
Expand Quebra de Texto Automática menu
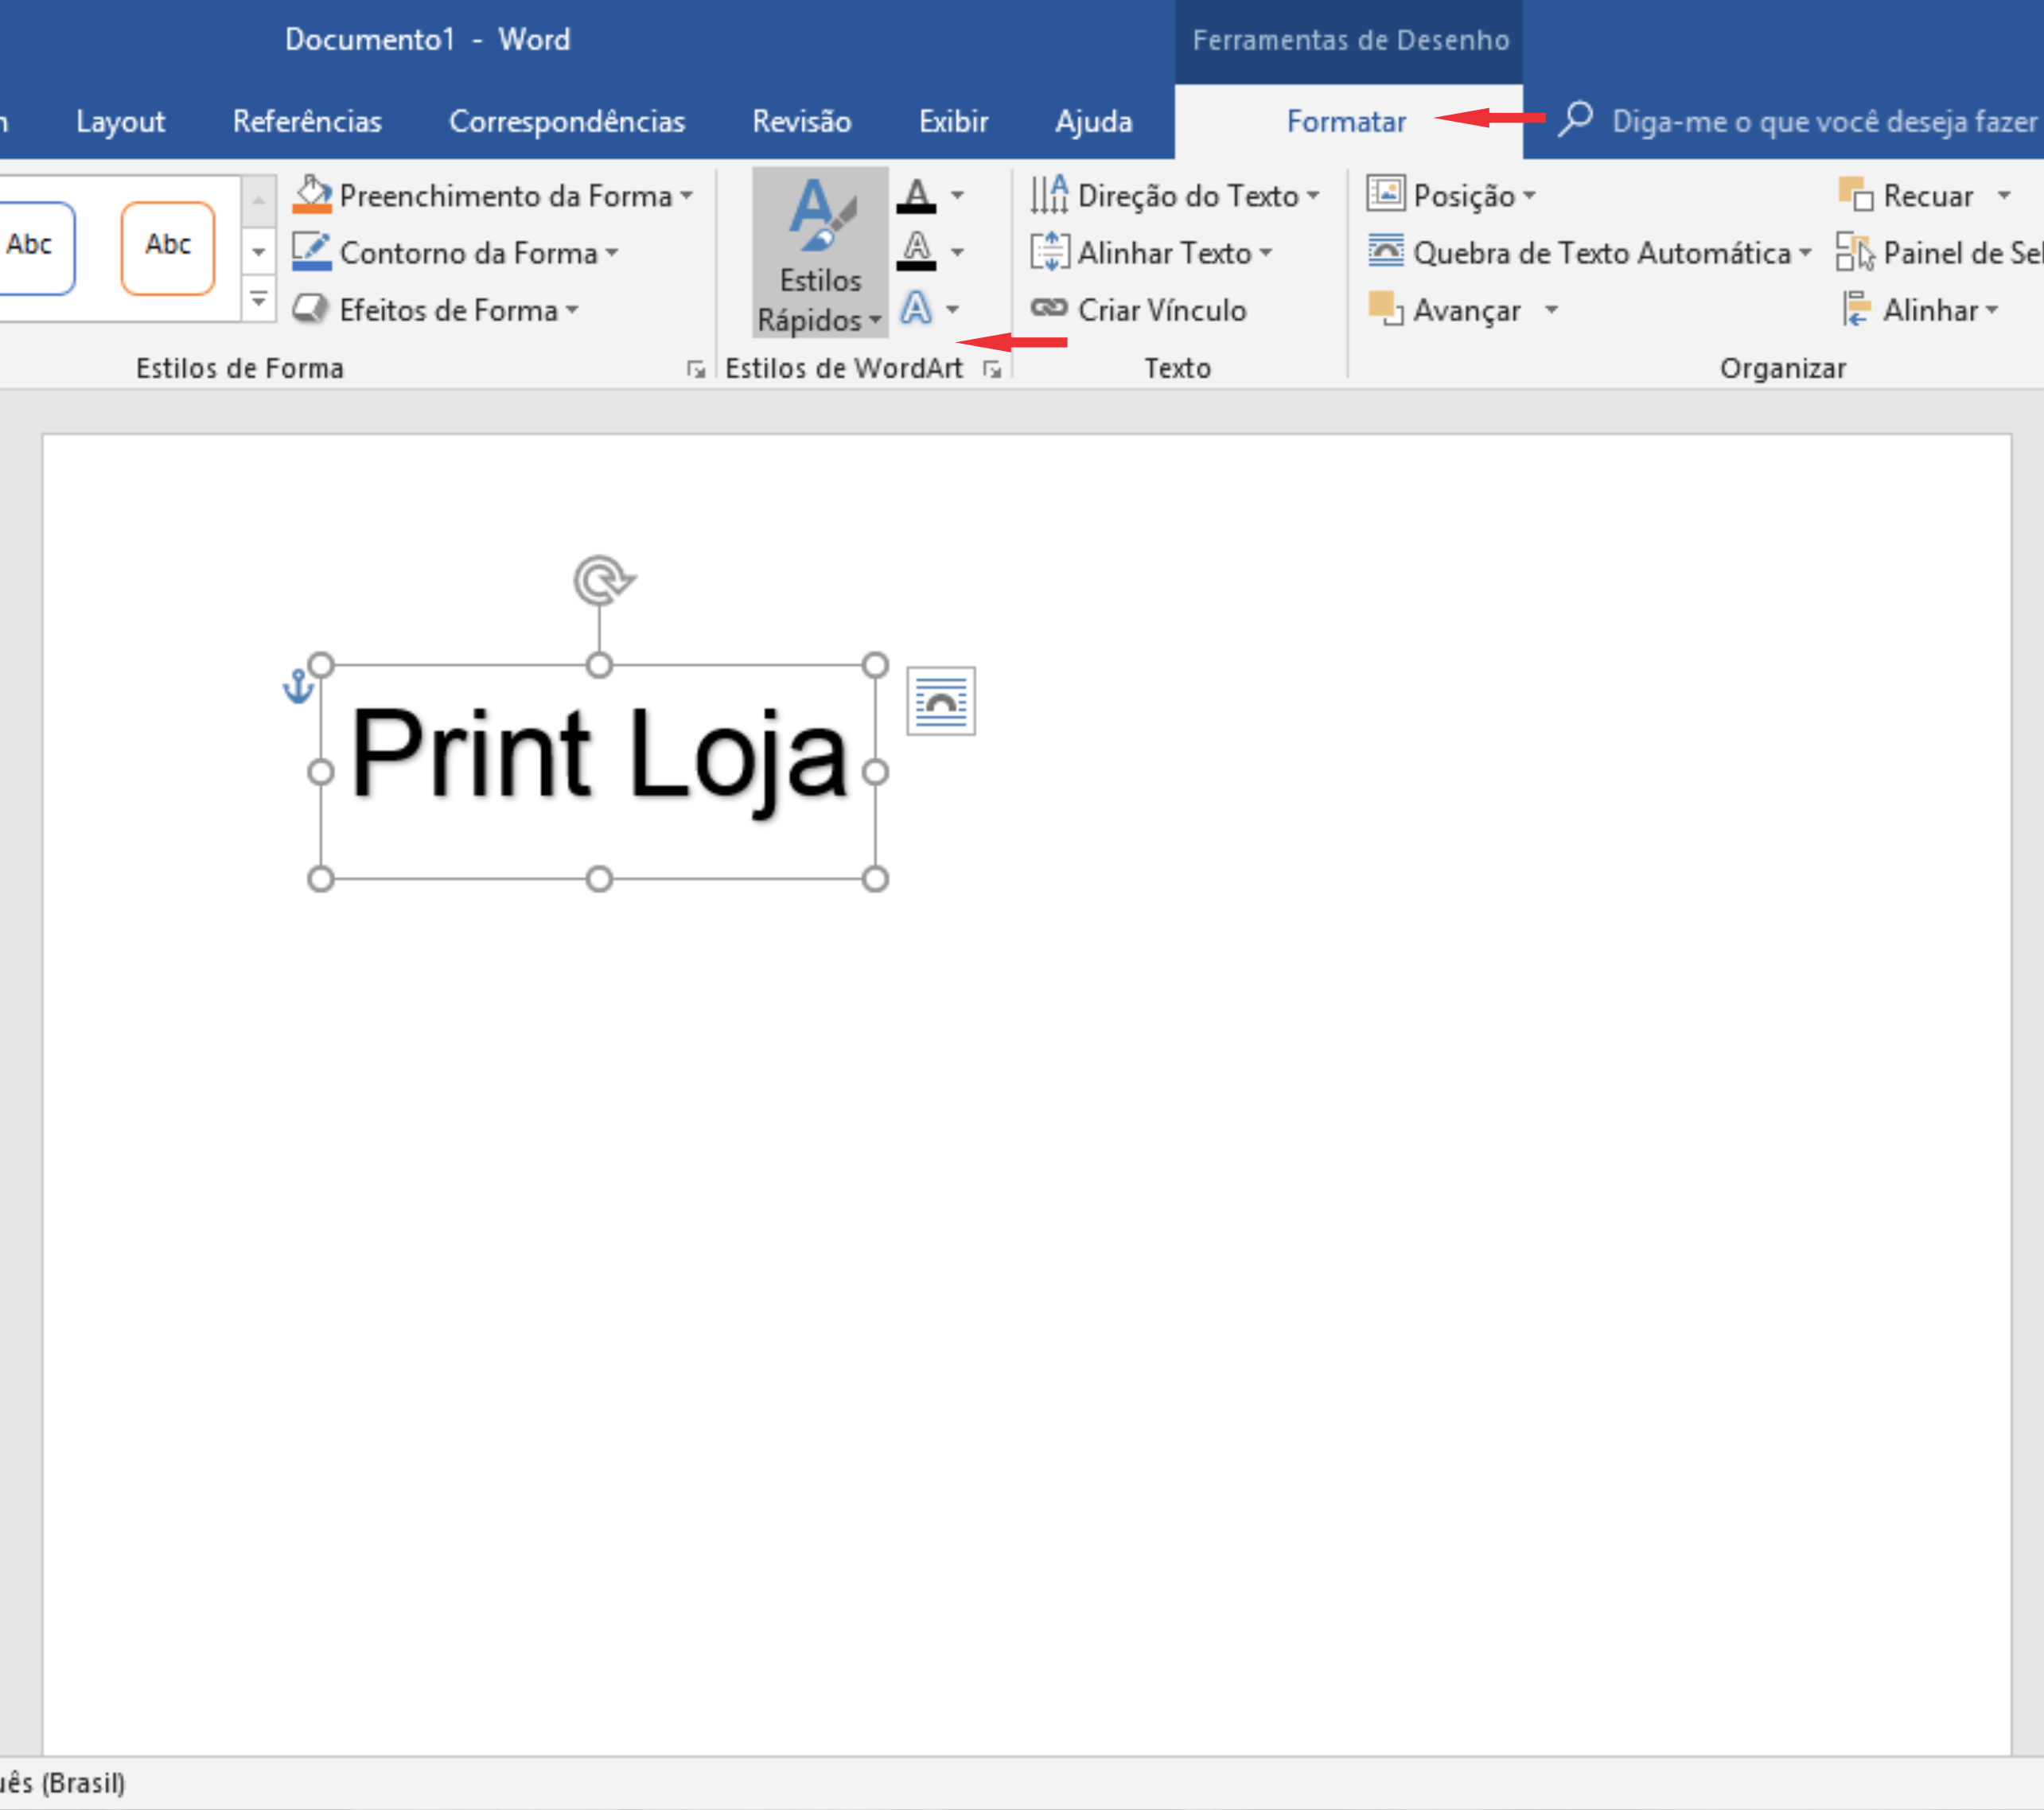(1804, 253)
